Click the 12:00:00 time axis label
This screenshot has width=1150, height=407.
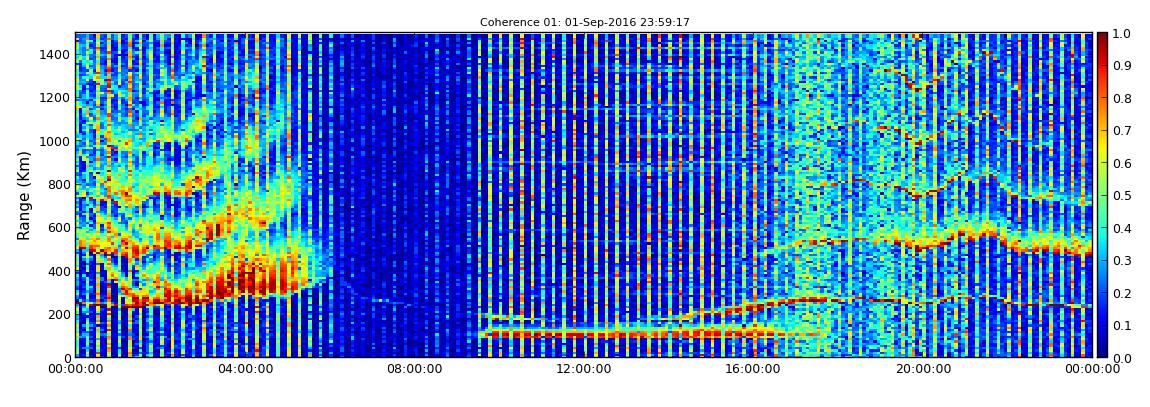[583, 369]
